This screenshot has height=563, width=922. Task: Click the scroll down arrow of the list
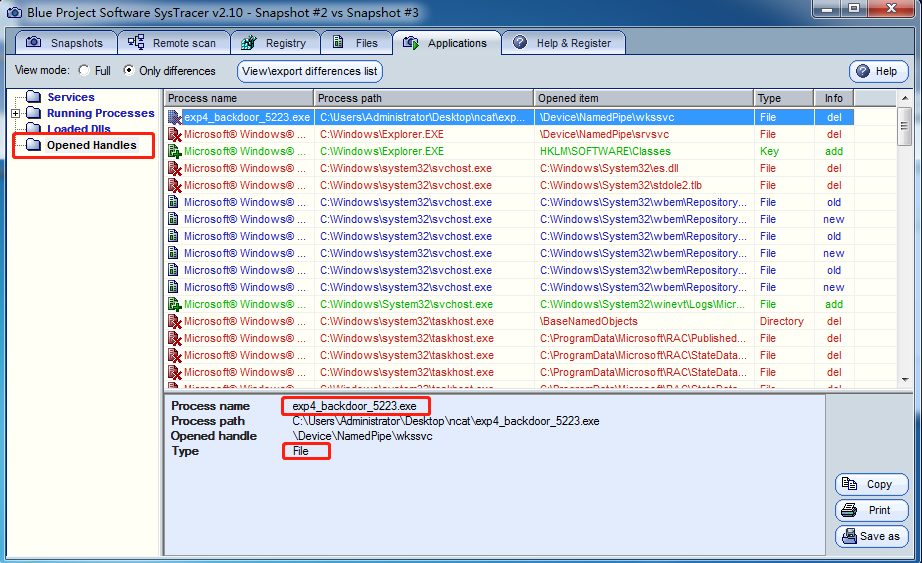(905, 379)
